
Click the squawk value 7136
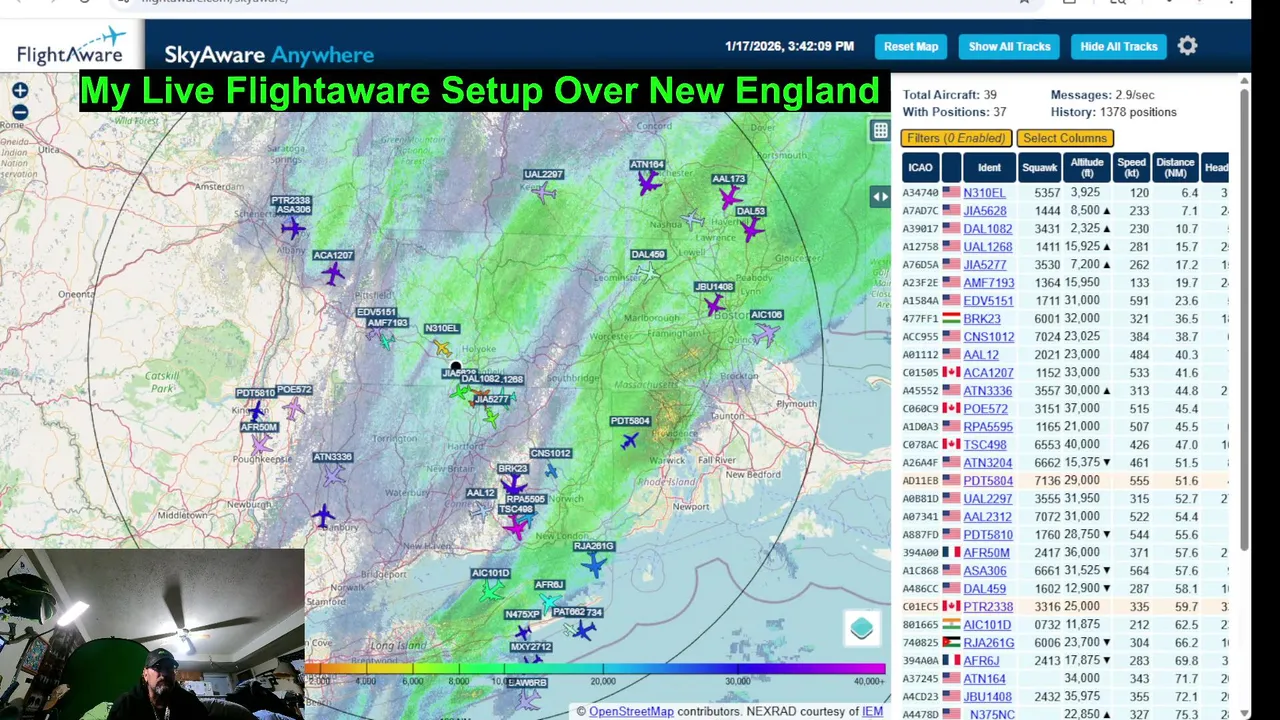tap(1046, 481)
